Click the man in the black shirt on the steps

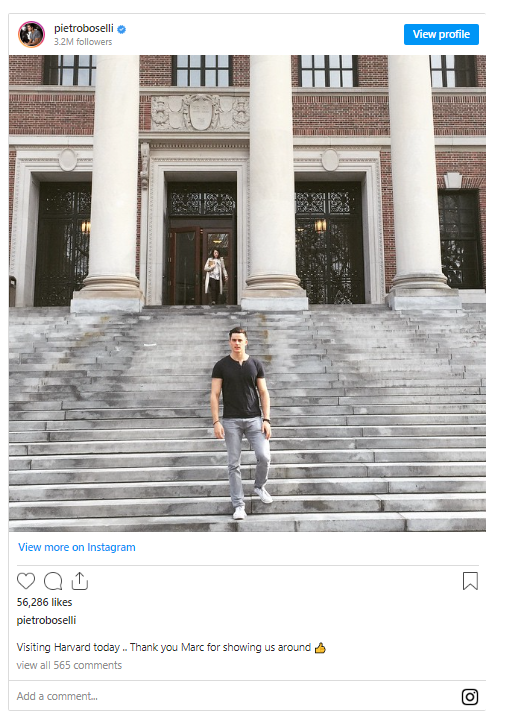click(x=241, y=423)
